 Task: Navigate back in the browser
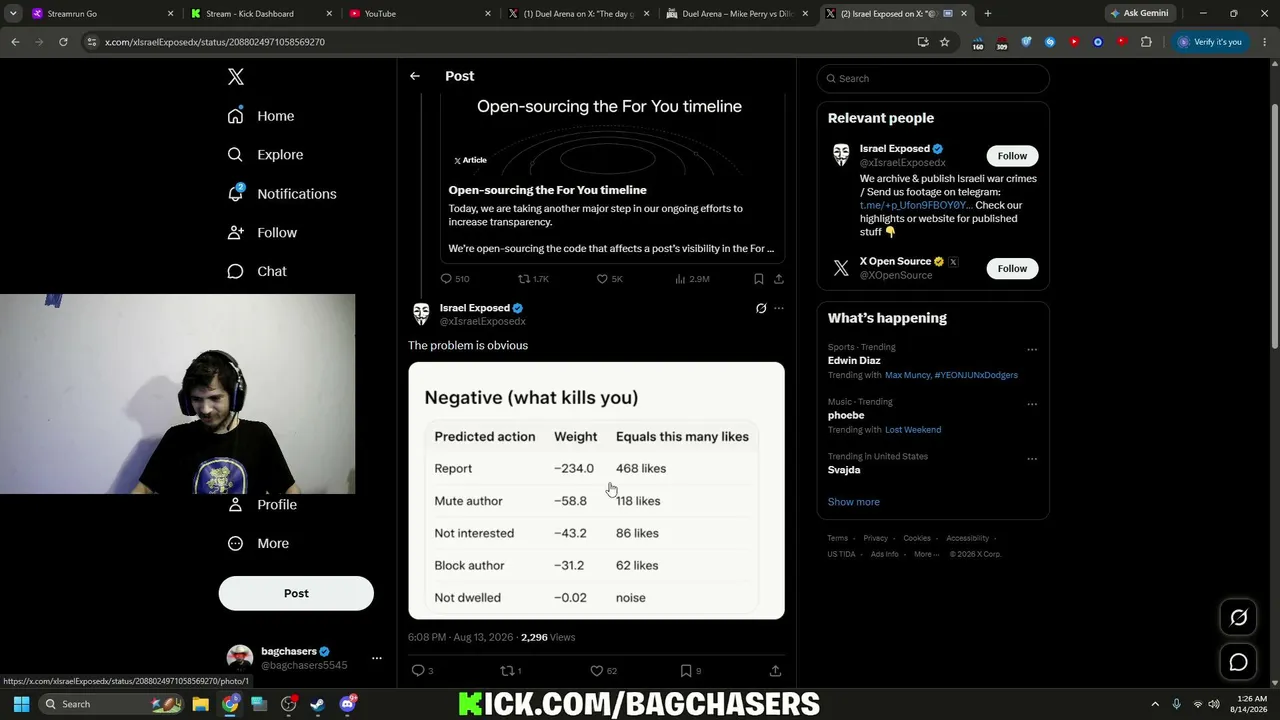click(x=15, y=42)
